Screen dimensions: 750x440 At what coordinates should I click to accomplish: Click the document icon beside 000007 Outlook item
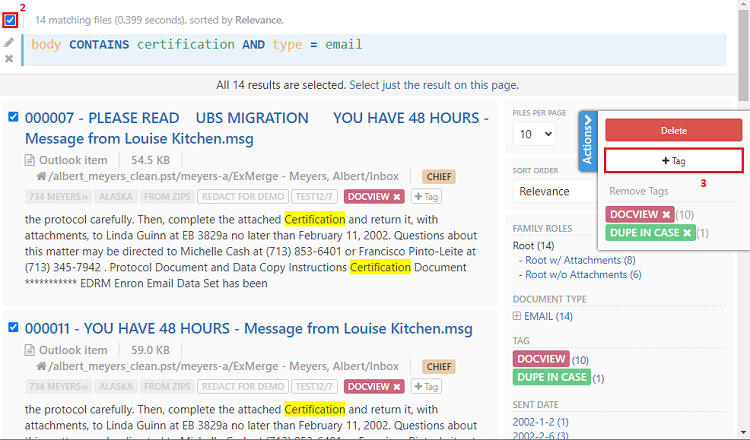point(30,160)
